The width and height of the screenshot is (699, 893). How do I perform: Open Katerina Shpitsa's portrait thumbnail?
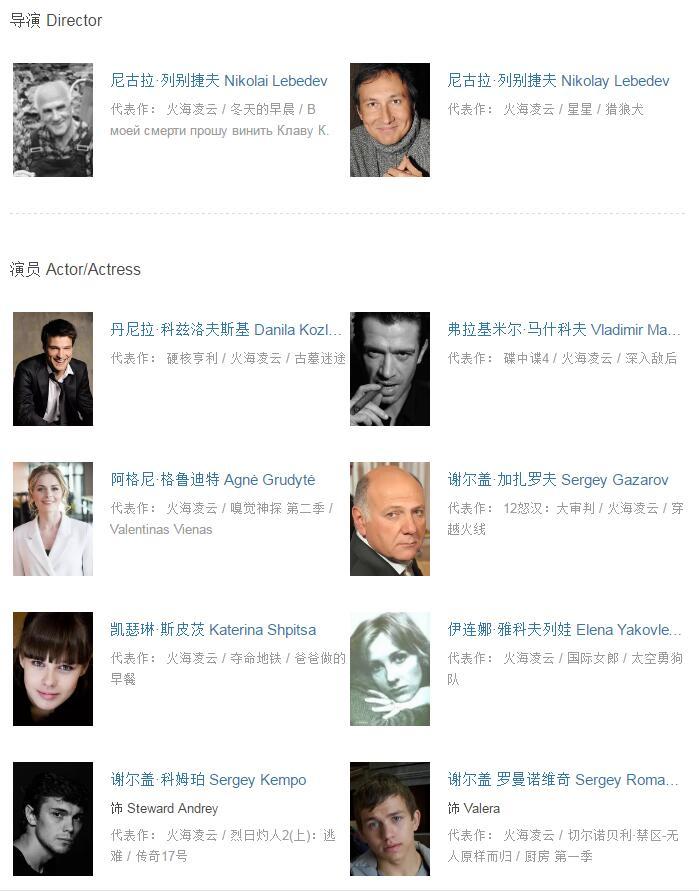coord(53,669)
